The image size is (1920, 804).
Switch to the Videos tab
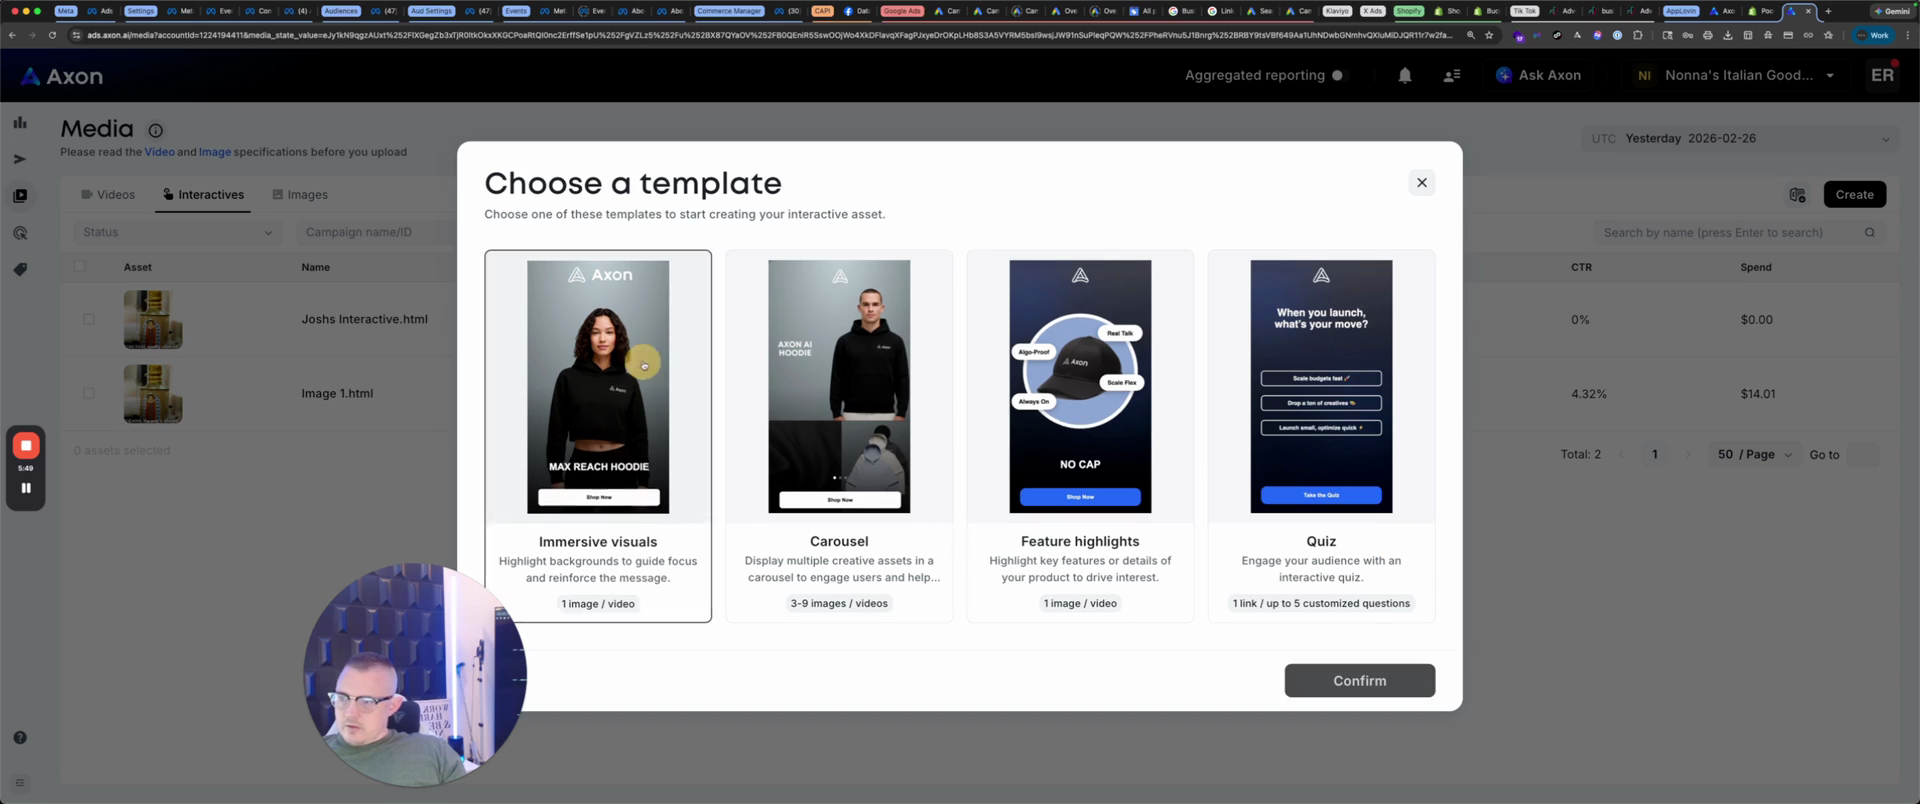[x=108, y=195]
